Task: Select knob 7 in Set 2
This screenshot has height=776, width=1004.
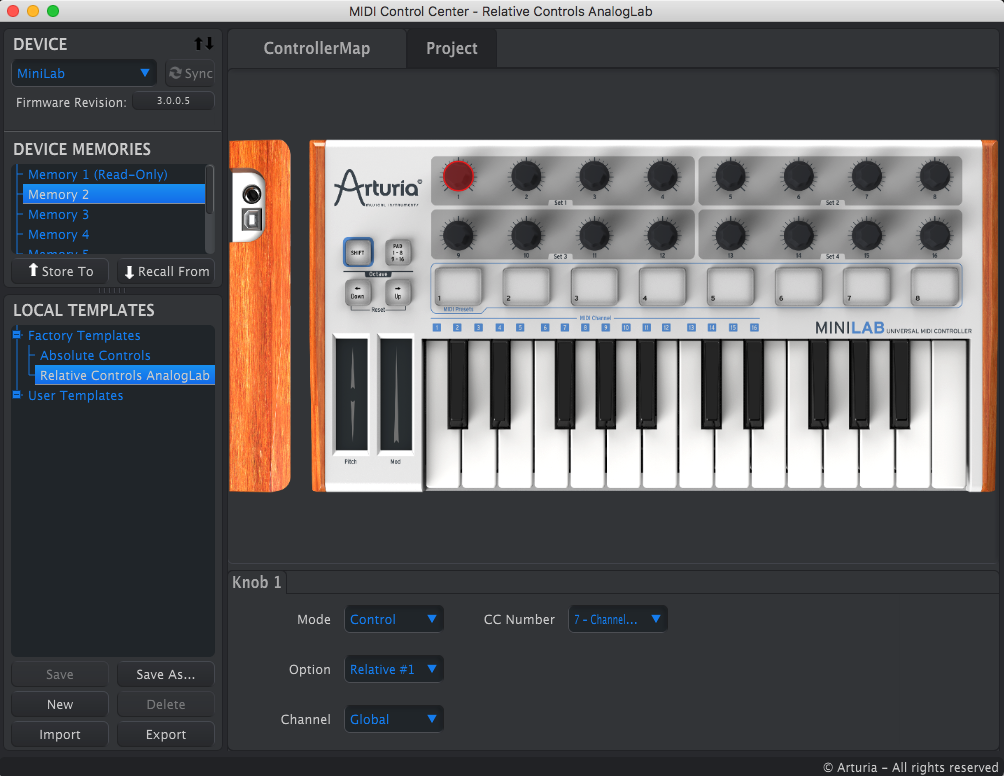Action: [x=866, y=175]
